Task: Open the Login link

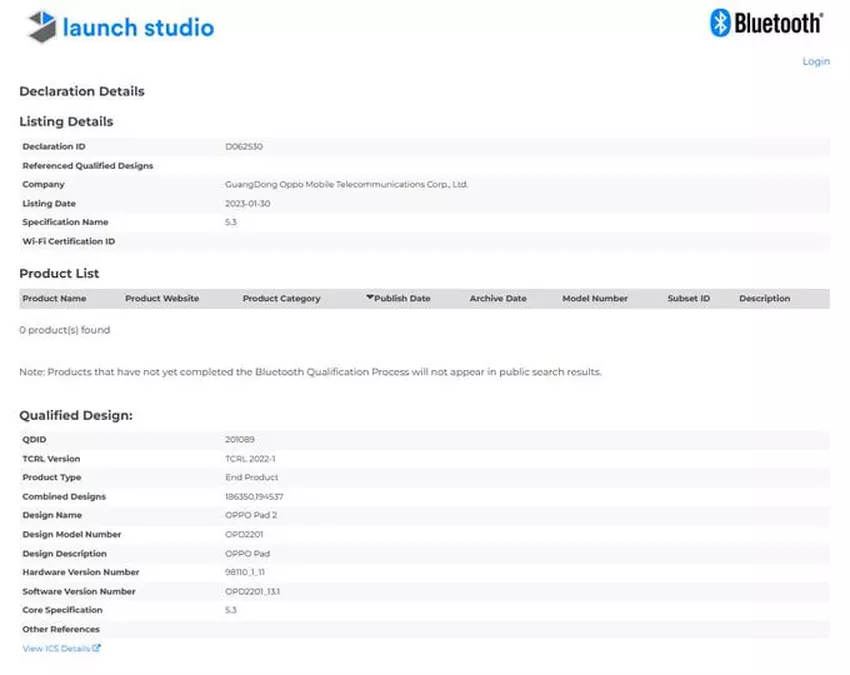Action: click(x=815, y=62)
